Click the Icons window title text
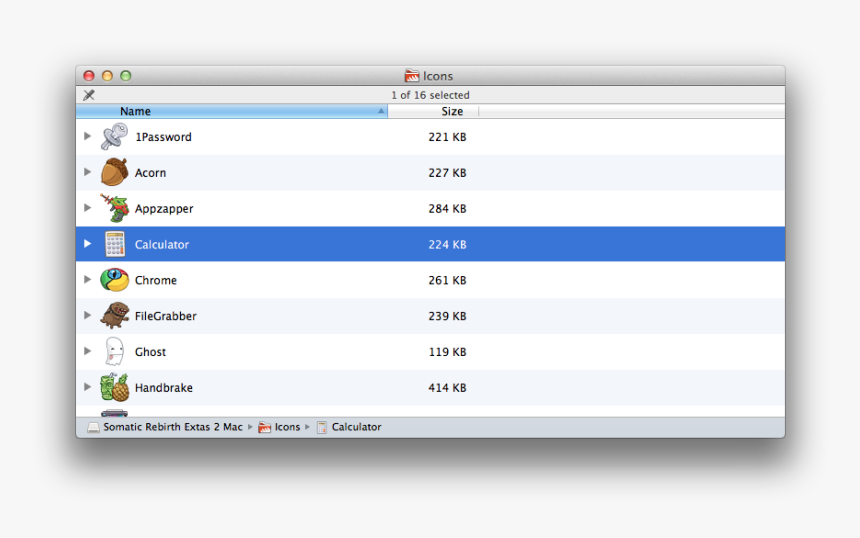 pyautogui.click(x=438, y=76)
